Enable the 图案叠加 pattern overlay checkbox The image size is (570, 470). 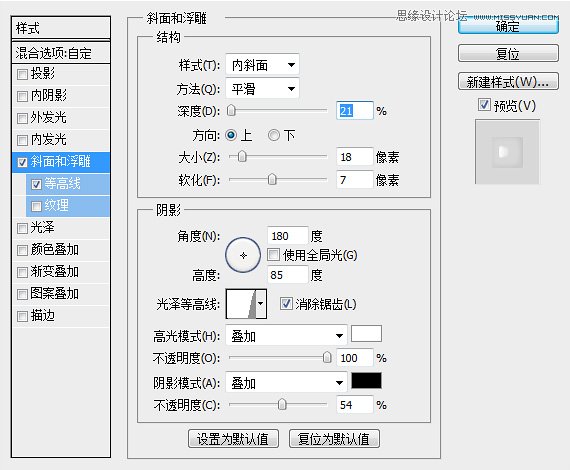(x=22, y=294)
